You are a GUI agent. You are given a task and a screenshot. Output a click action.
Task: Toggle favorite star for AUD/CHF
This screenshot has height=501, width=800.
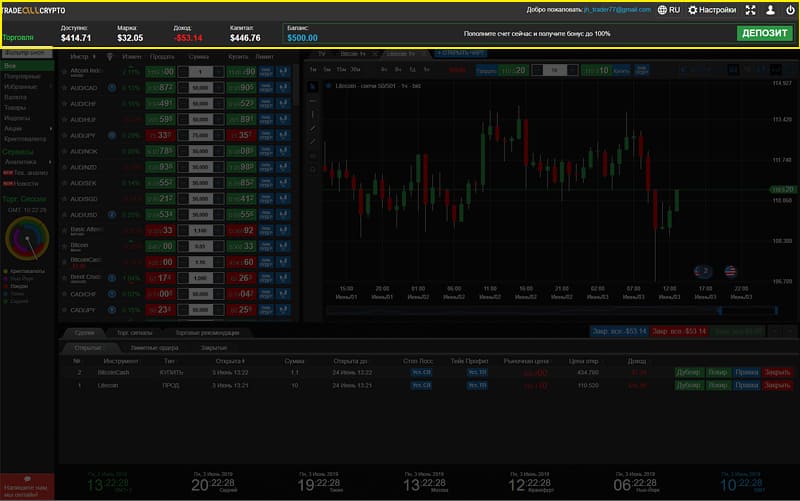(64, 104)
